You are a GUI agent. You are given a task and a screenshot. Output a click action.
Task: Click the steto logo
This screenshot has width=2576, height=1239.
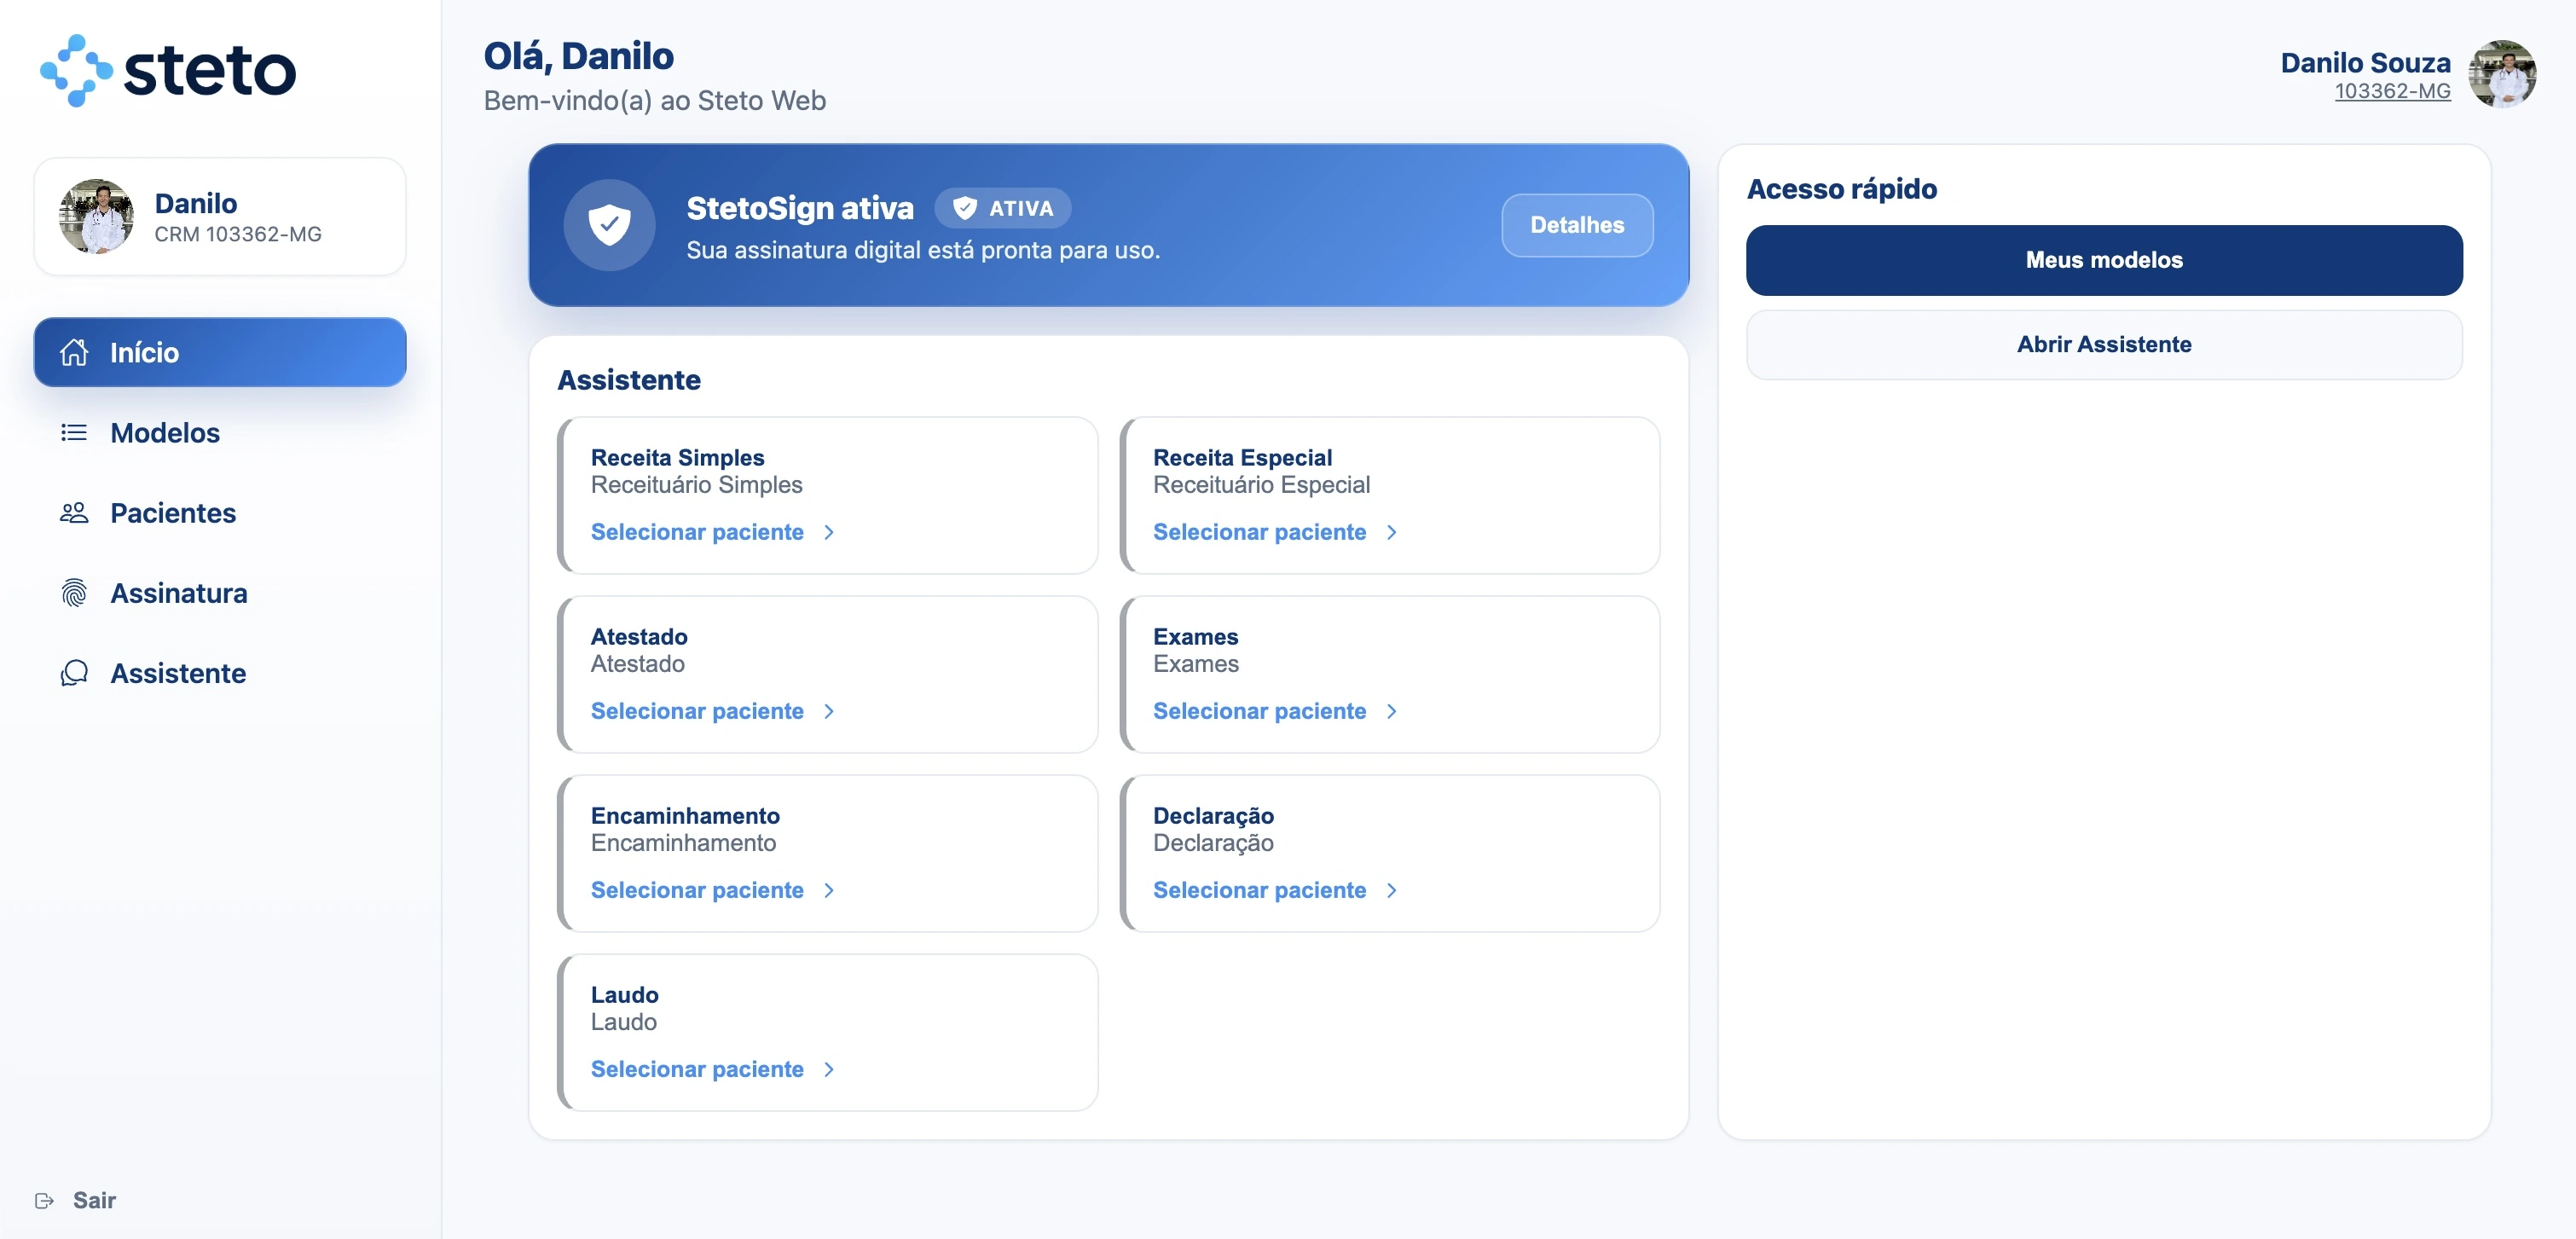pos(168,71)
